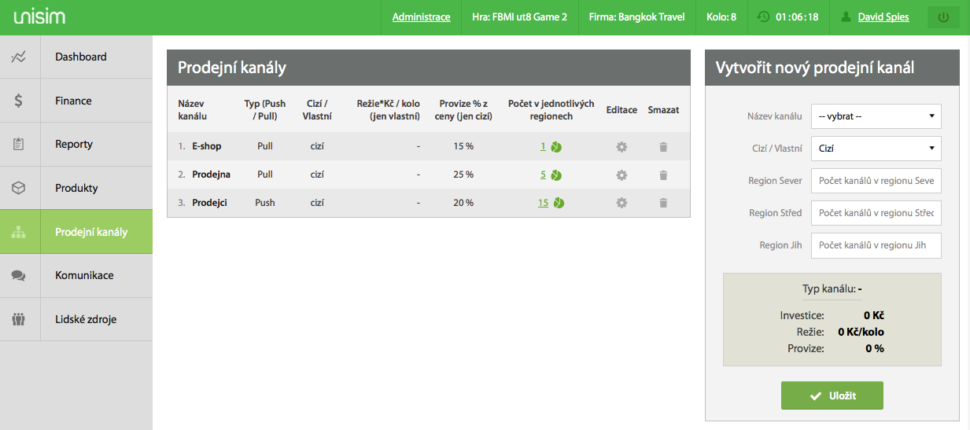This screenshot has width=970, height=430.
Task: Delete the Prodejci channel with trash icon
Action: point(662,203)
